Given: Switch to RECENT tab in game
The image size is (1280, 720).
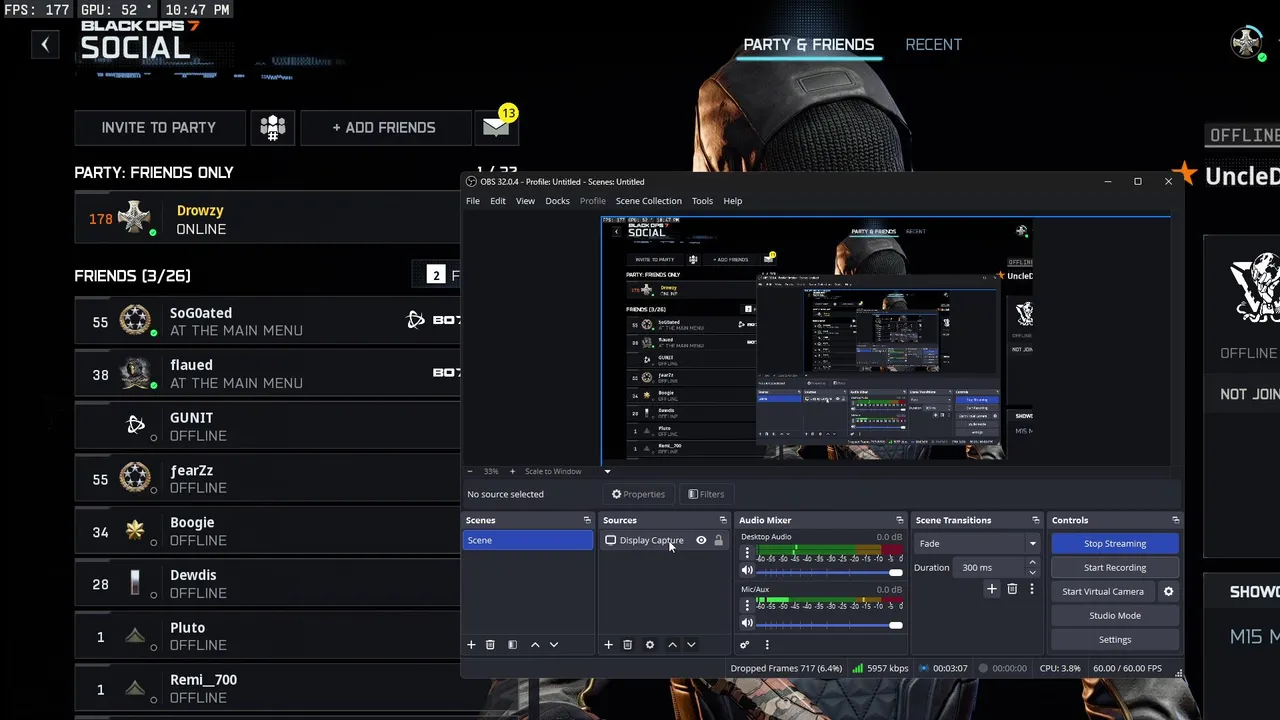Looking at the screenshot, I should pos(933,44).
